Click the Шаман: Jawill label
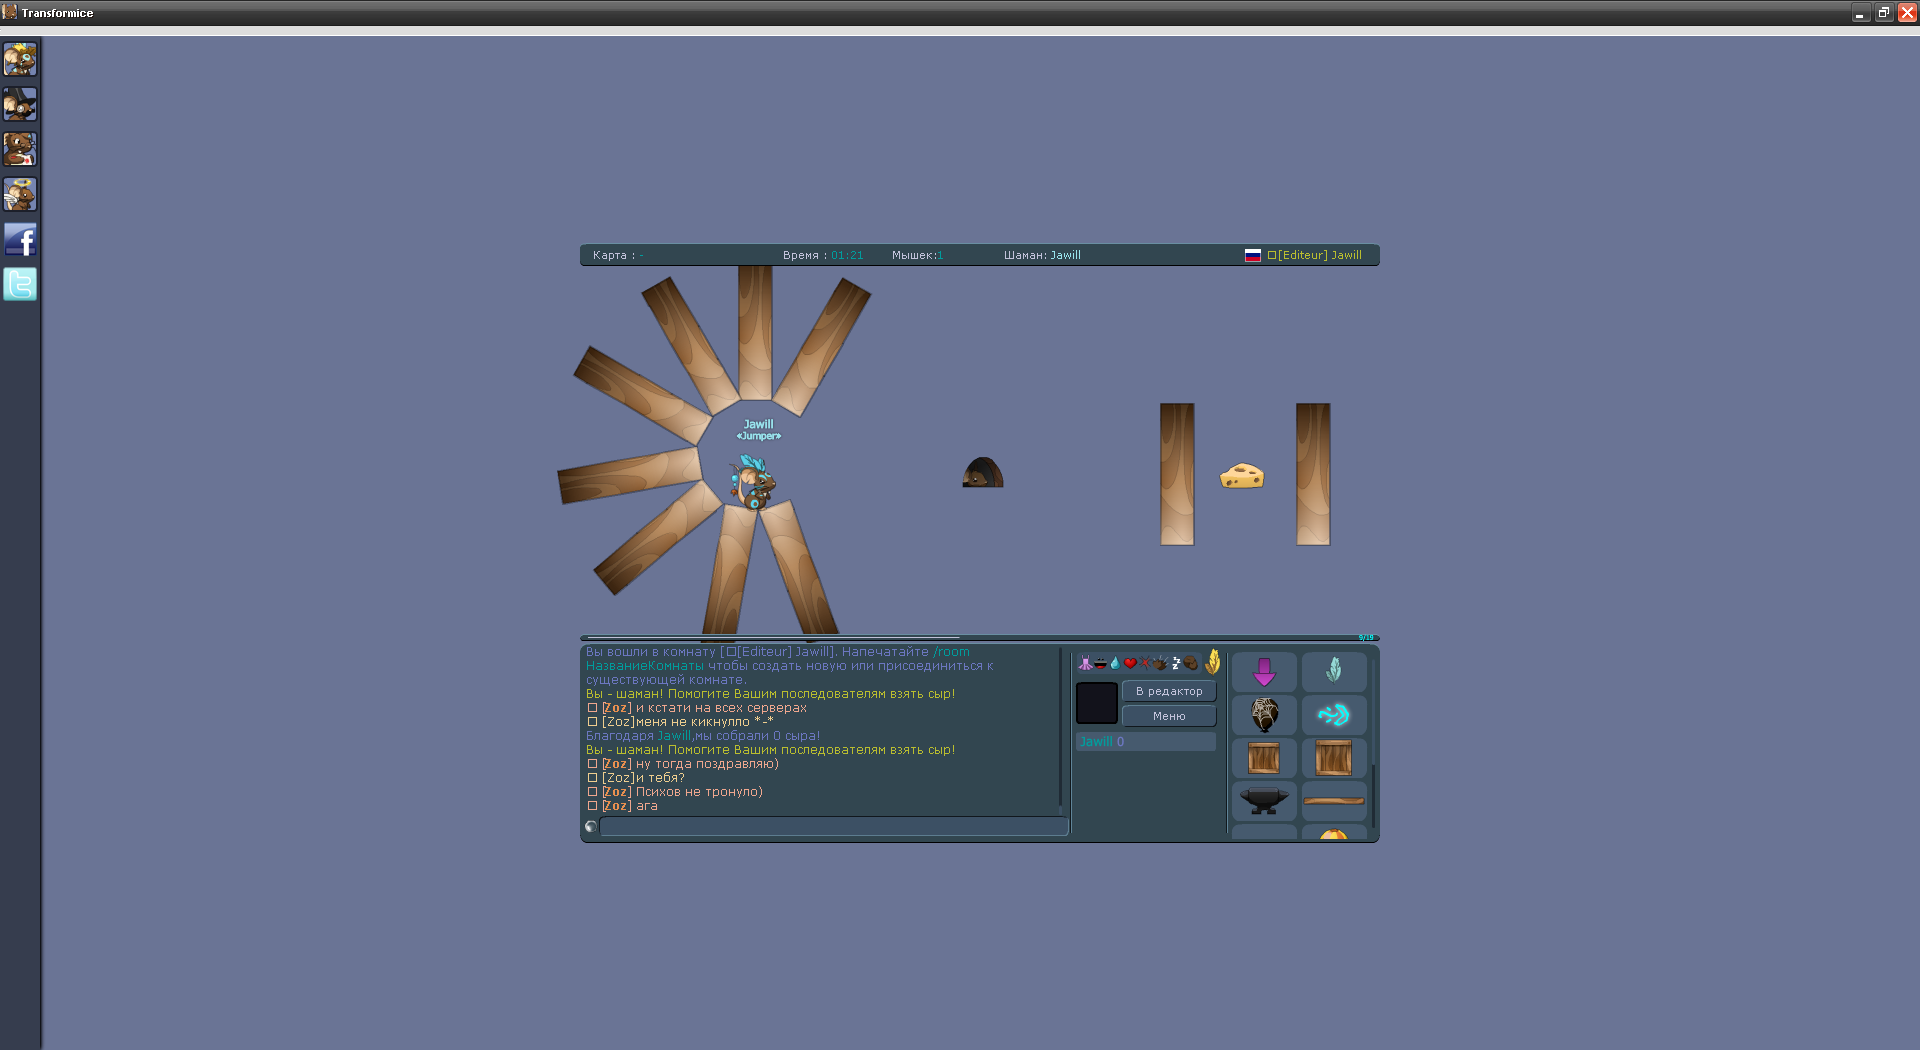 click(x=1042, y=255)
